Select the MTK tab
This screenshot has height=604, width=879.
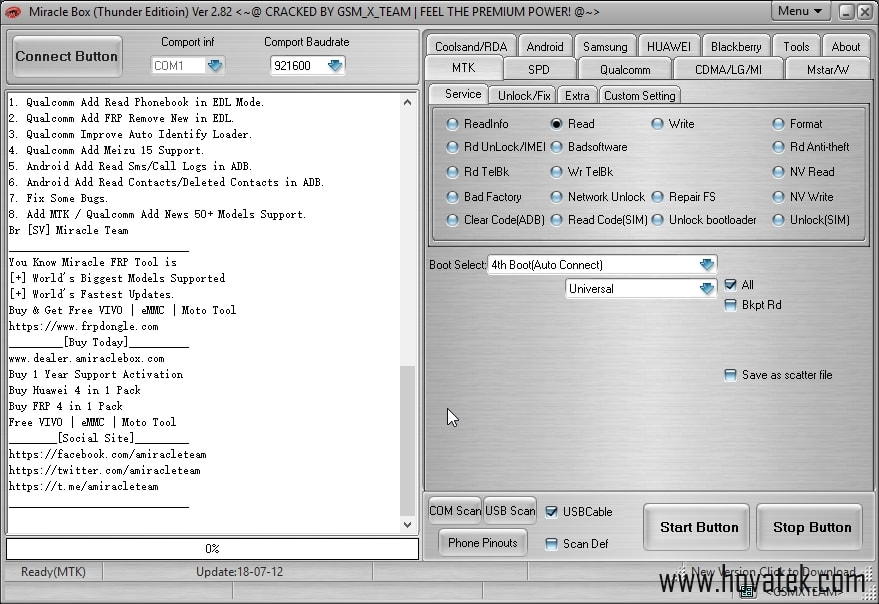coord(464,68)
